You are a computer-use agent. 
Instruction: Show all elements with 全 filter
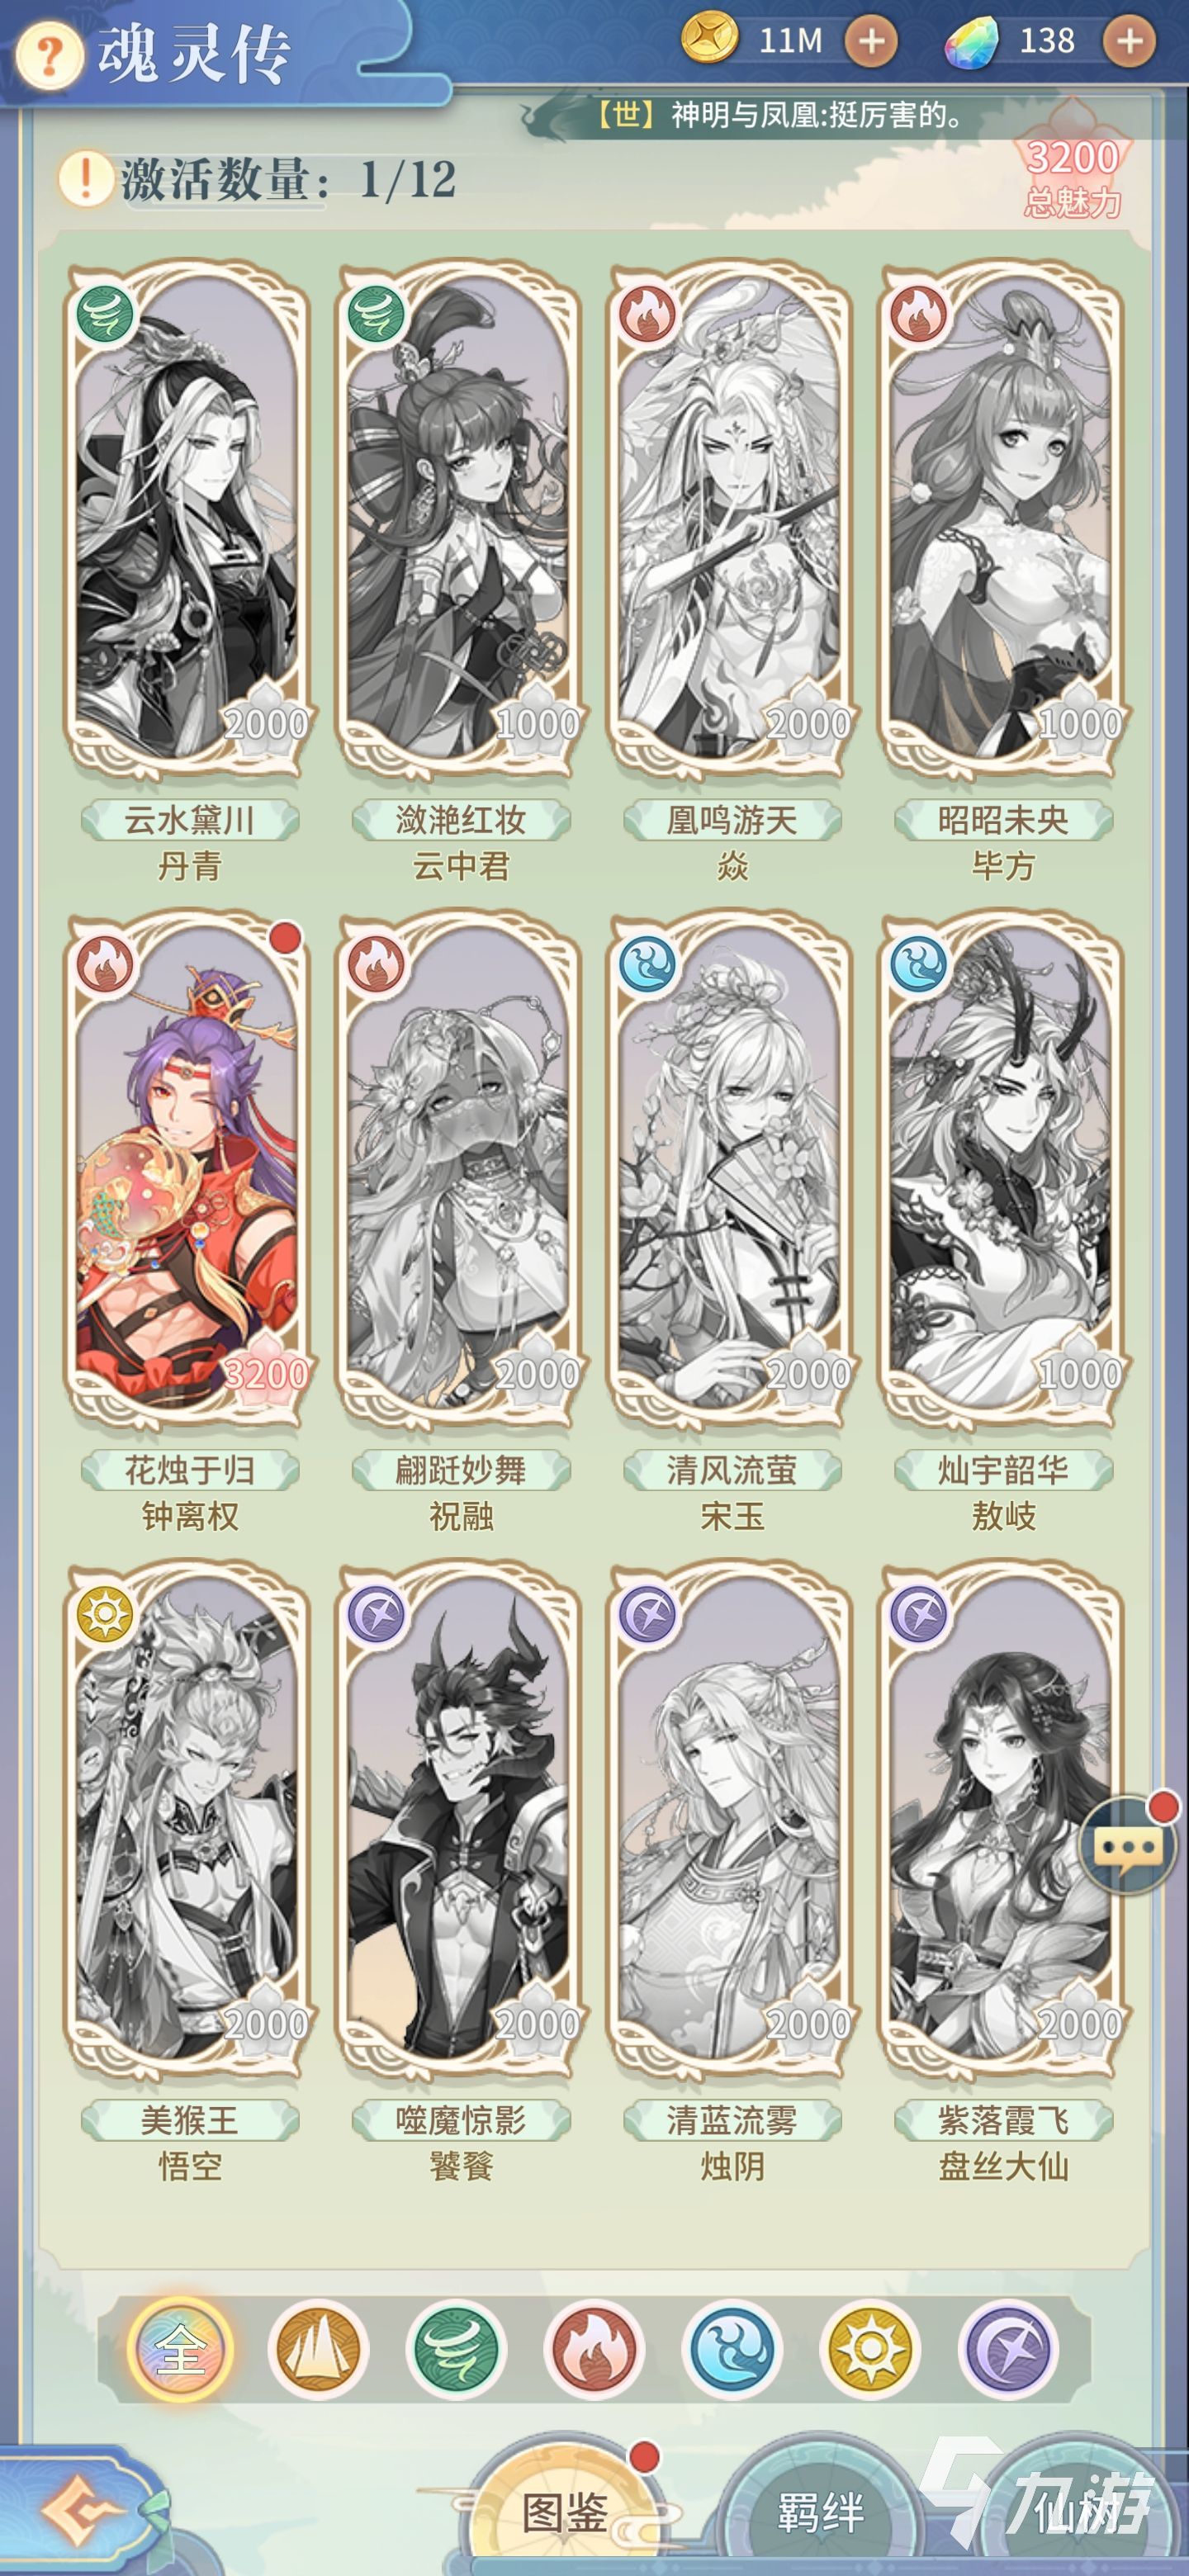tap(180, 2350)
